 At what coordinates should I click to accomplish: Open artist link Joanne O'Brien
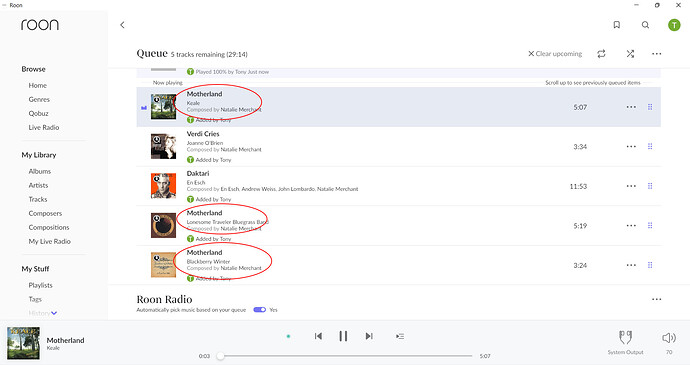(205, 143)
